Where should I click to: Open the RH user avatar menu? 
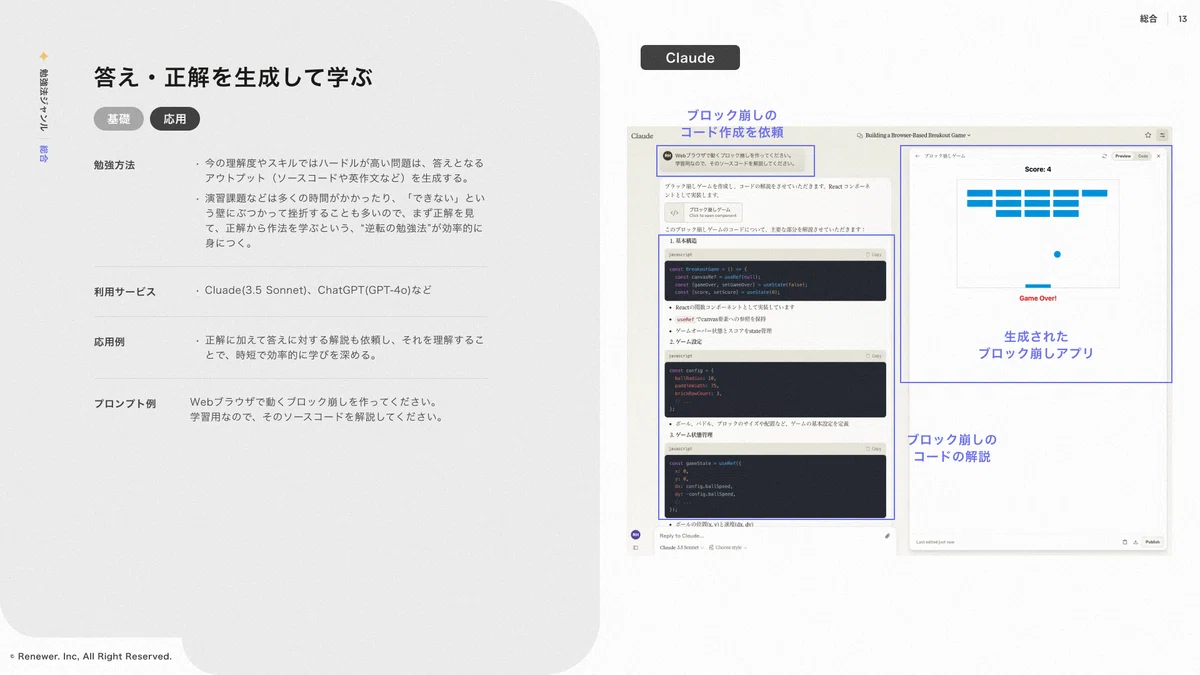click(635, 535)
